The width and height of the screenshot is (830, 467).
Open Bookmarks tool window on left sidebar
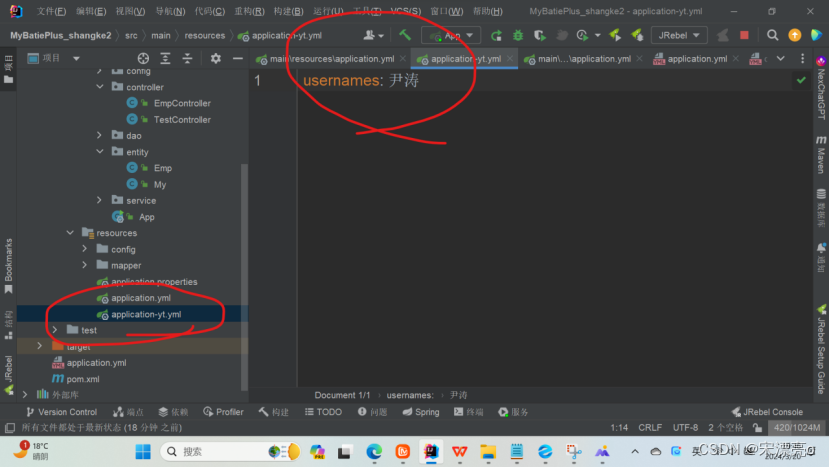pos(9,260)
